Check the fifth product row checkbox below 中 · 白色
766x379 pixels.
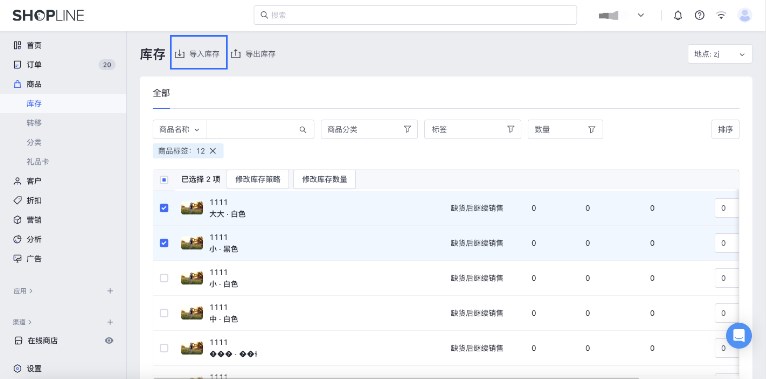pyautogui.click(x=164, y=348)
